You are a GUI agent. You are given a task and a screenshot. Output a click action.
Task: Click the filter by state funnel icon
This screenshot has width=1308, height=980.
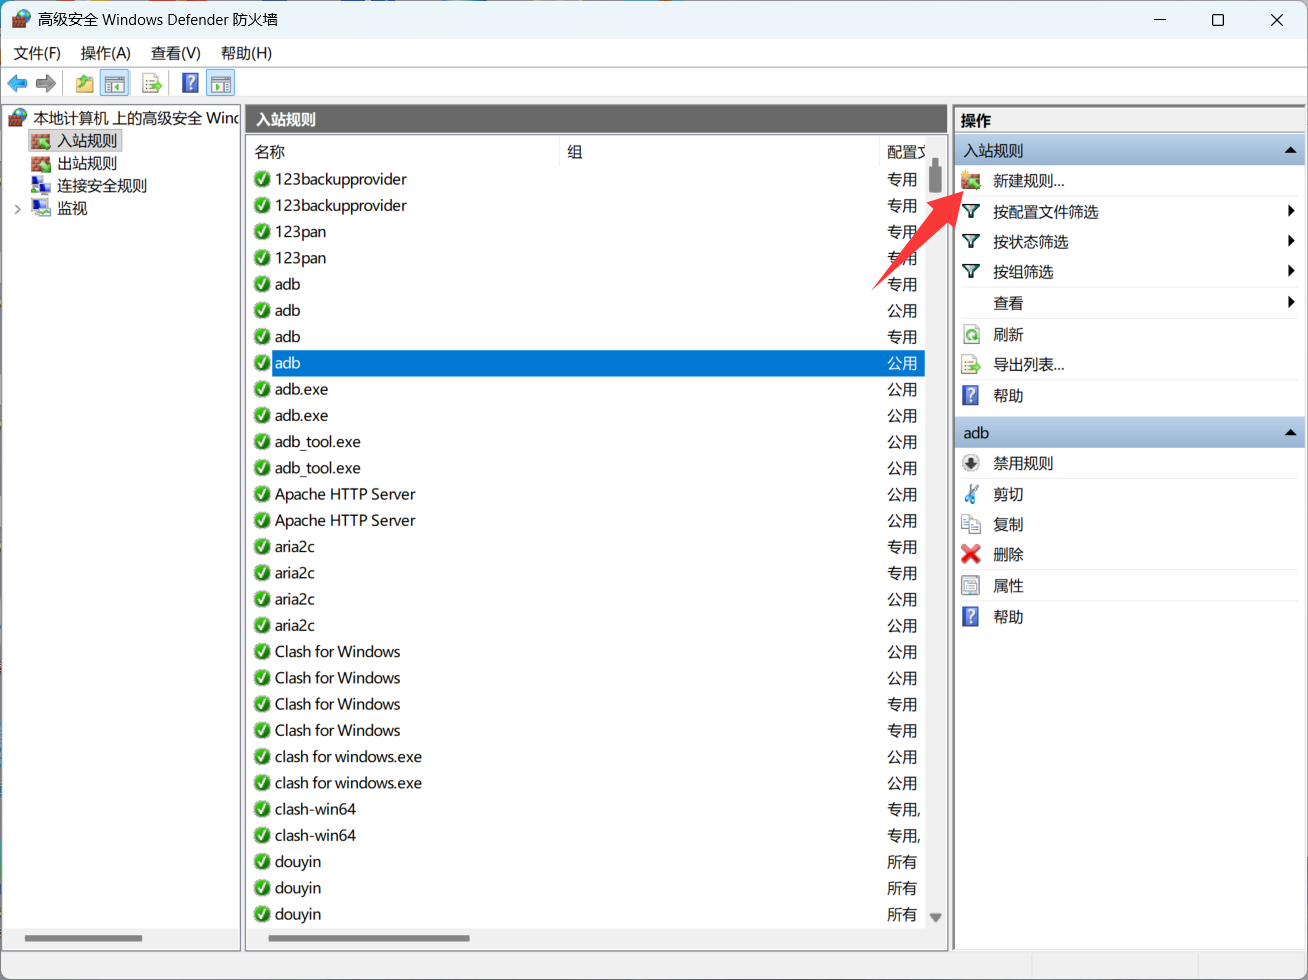[x=971, y=242]
